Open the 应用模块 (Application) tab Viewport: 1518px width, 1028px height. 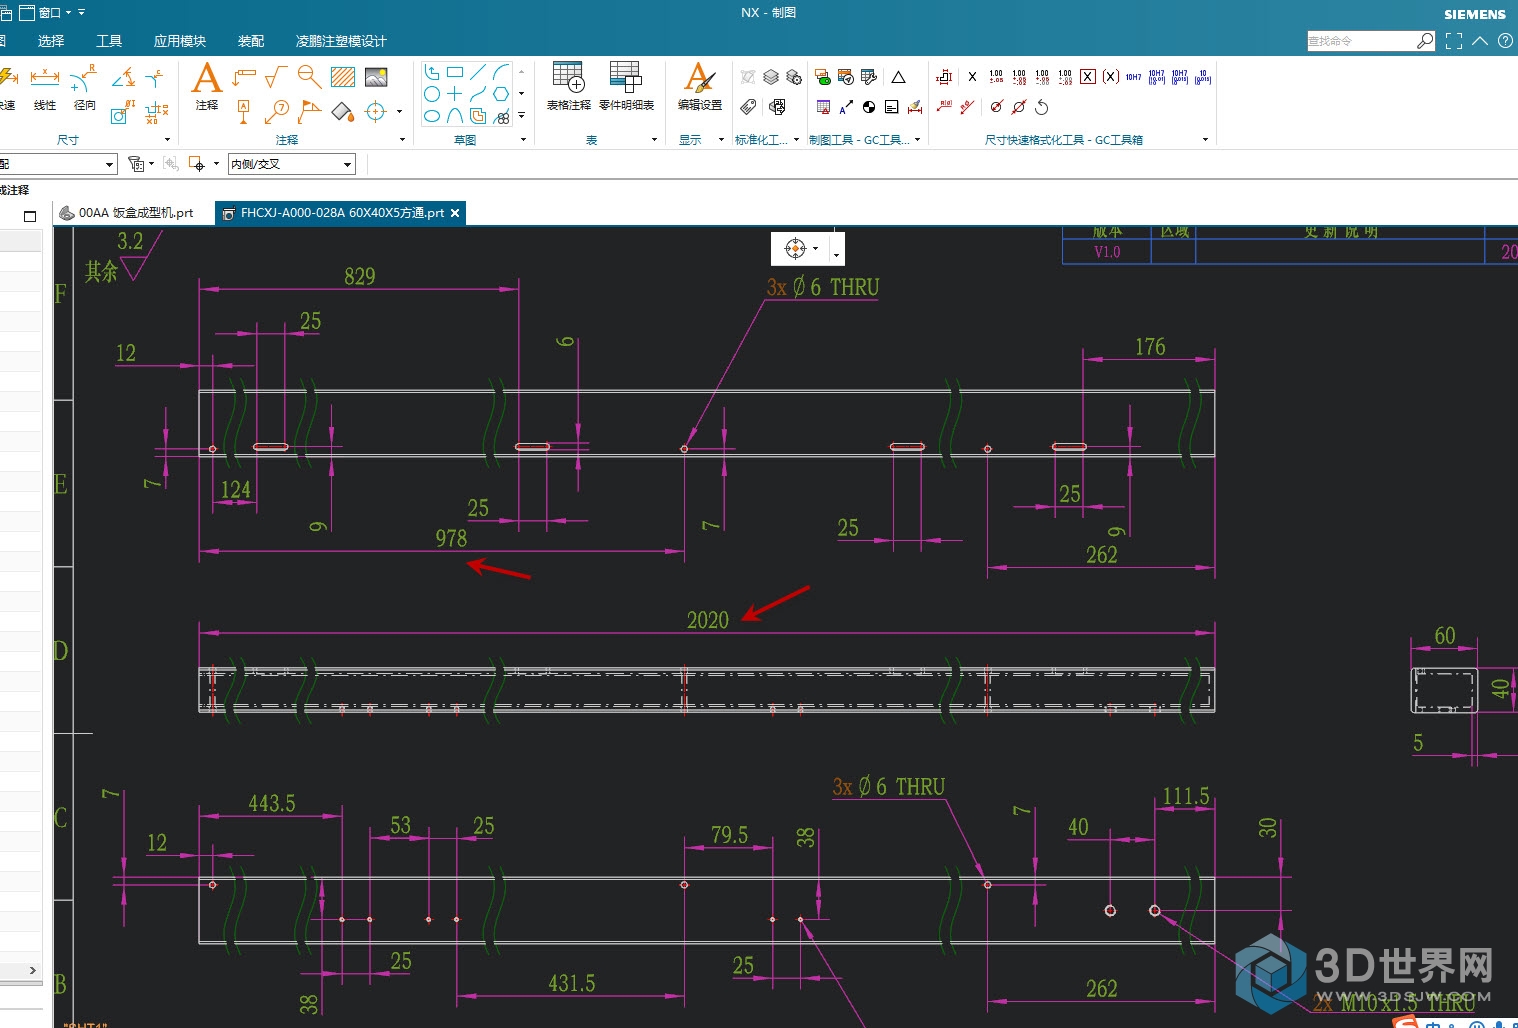click(180, 41)
